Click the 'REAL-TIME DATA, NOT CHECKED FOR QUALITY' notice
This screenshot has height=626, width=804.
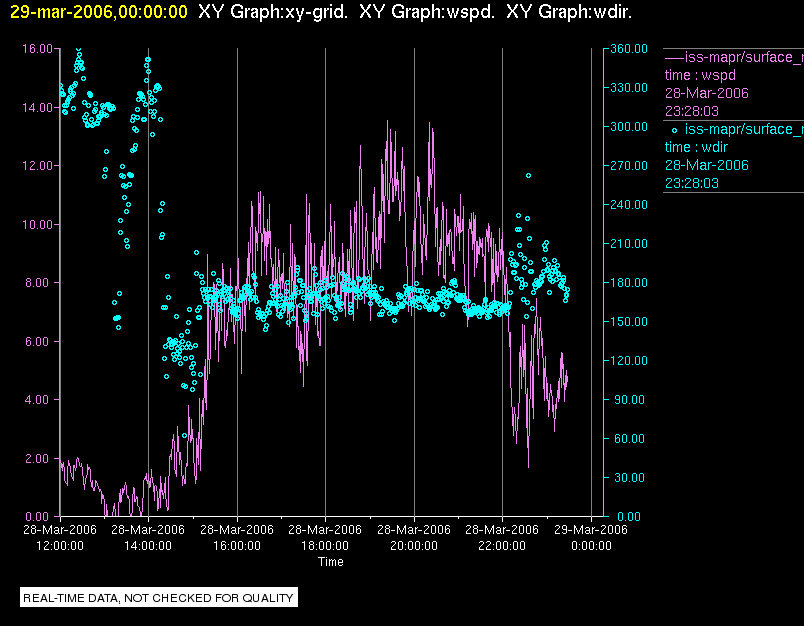158,598
